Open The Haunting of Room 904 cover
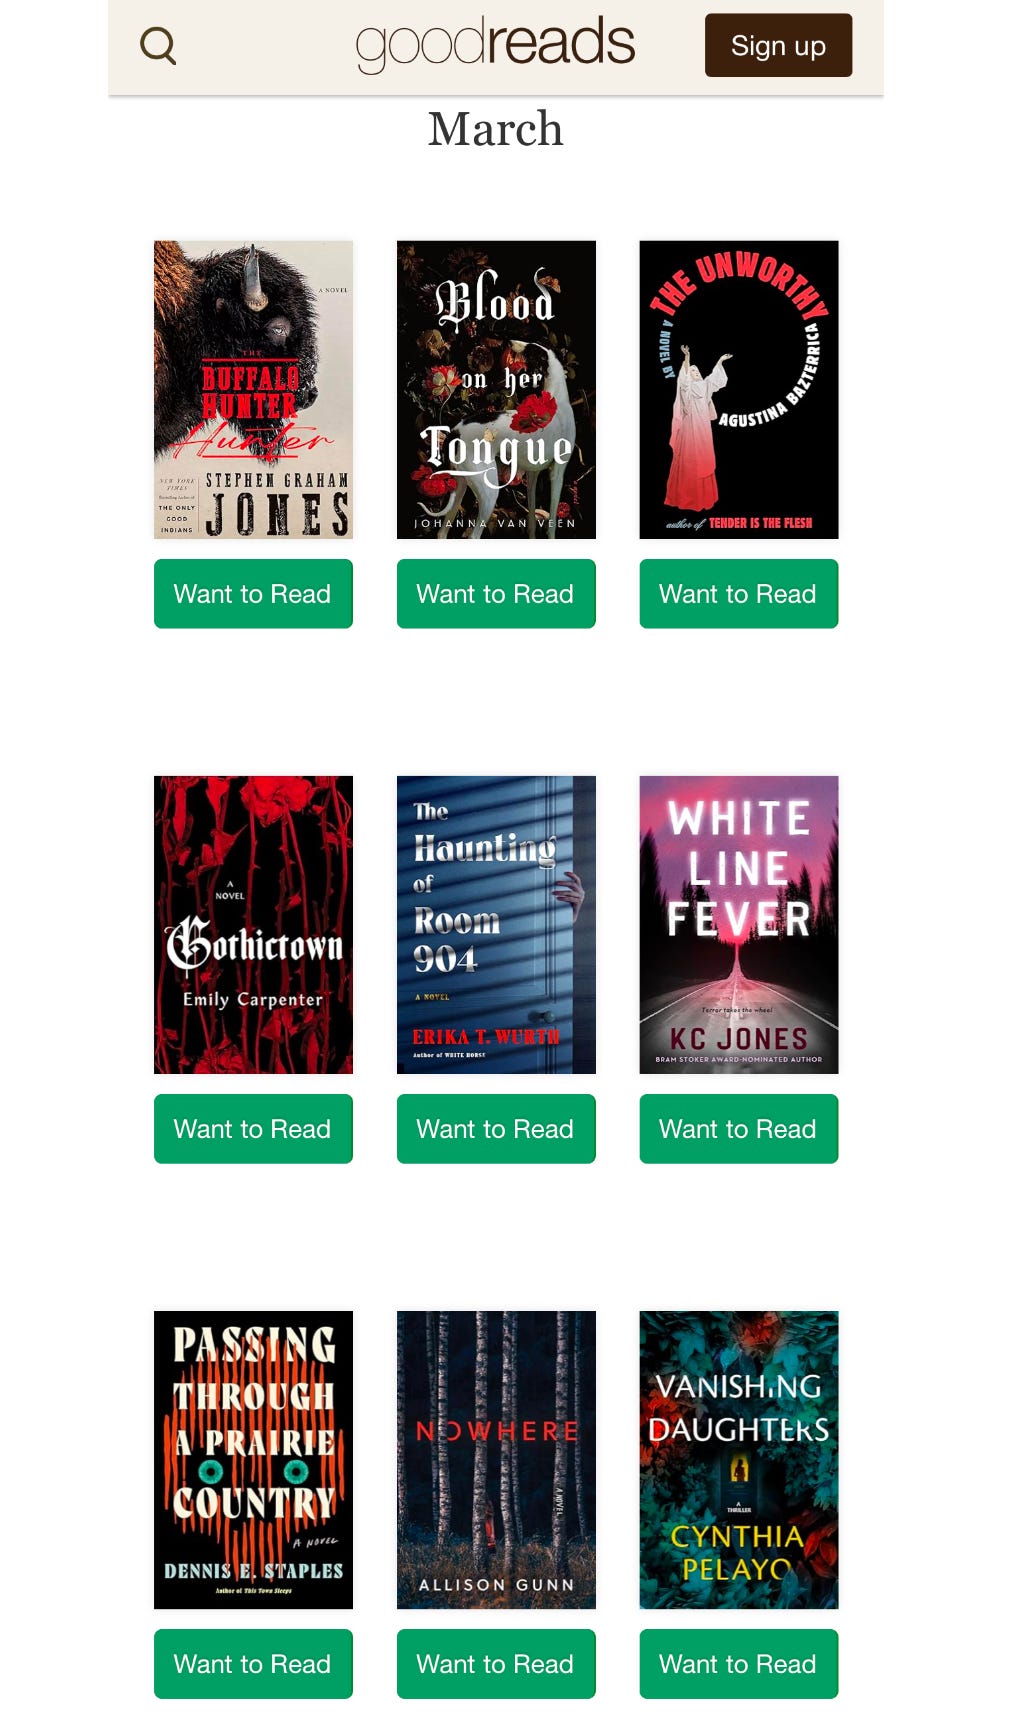The image size is (1010, 1731). [496, 925]
